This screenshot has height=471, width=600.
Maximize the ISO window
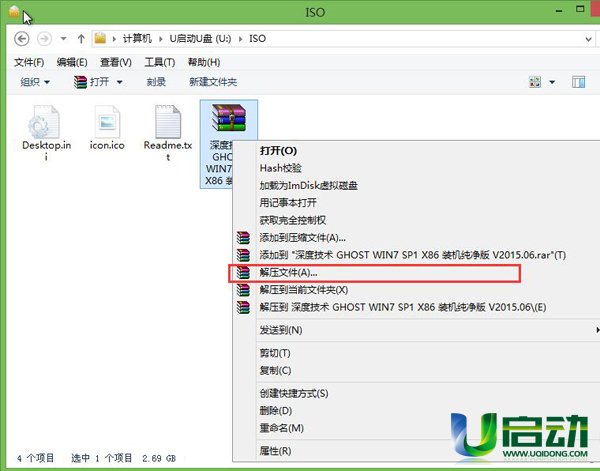[580, 9]
